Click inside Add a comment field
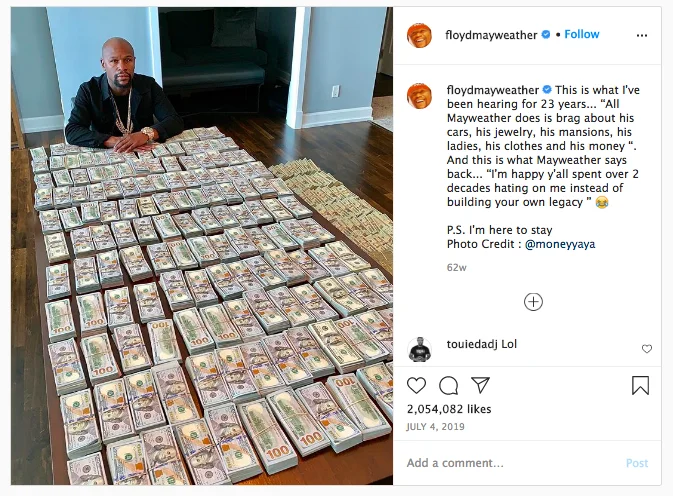The width and height of the screenshot is (673, 496). point(511,463)
